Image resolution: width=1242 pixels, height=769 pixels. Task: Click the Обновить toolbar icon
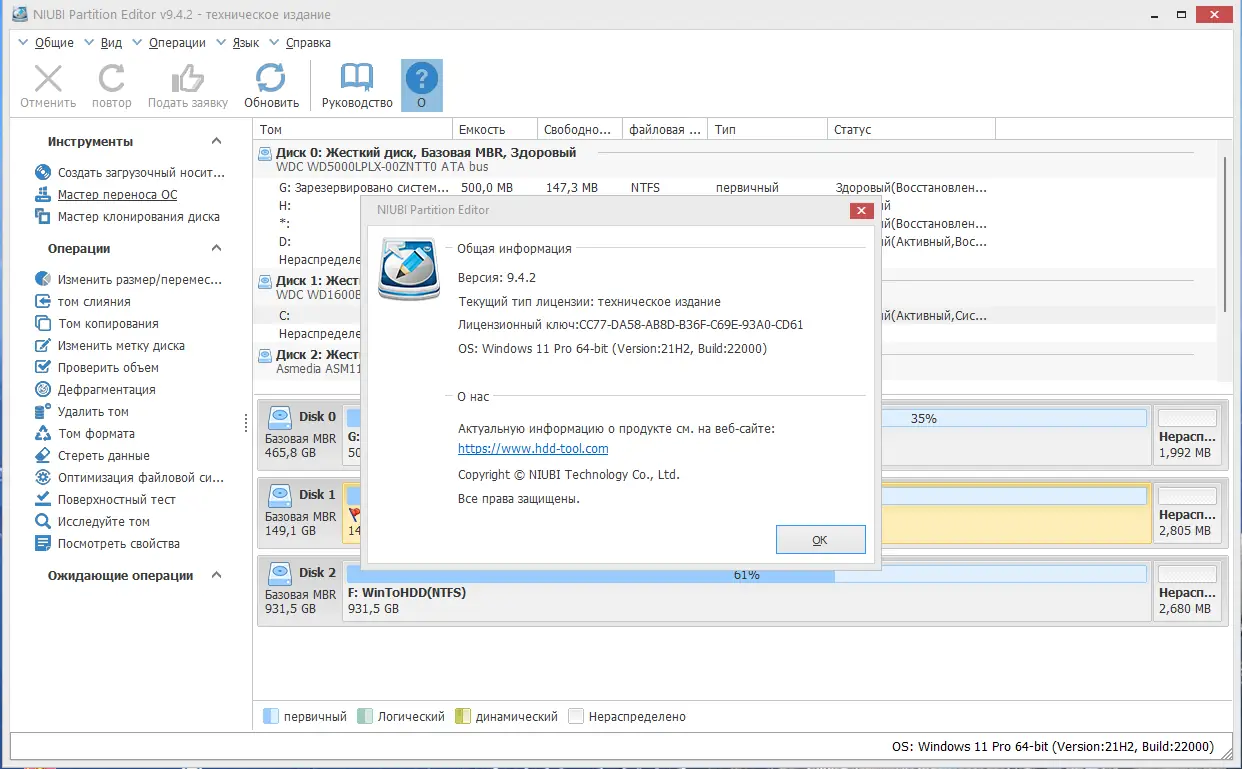[270, 84]
